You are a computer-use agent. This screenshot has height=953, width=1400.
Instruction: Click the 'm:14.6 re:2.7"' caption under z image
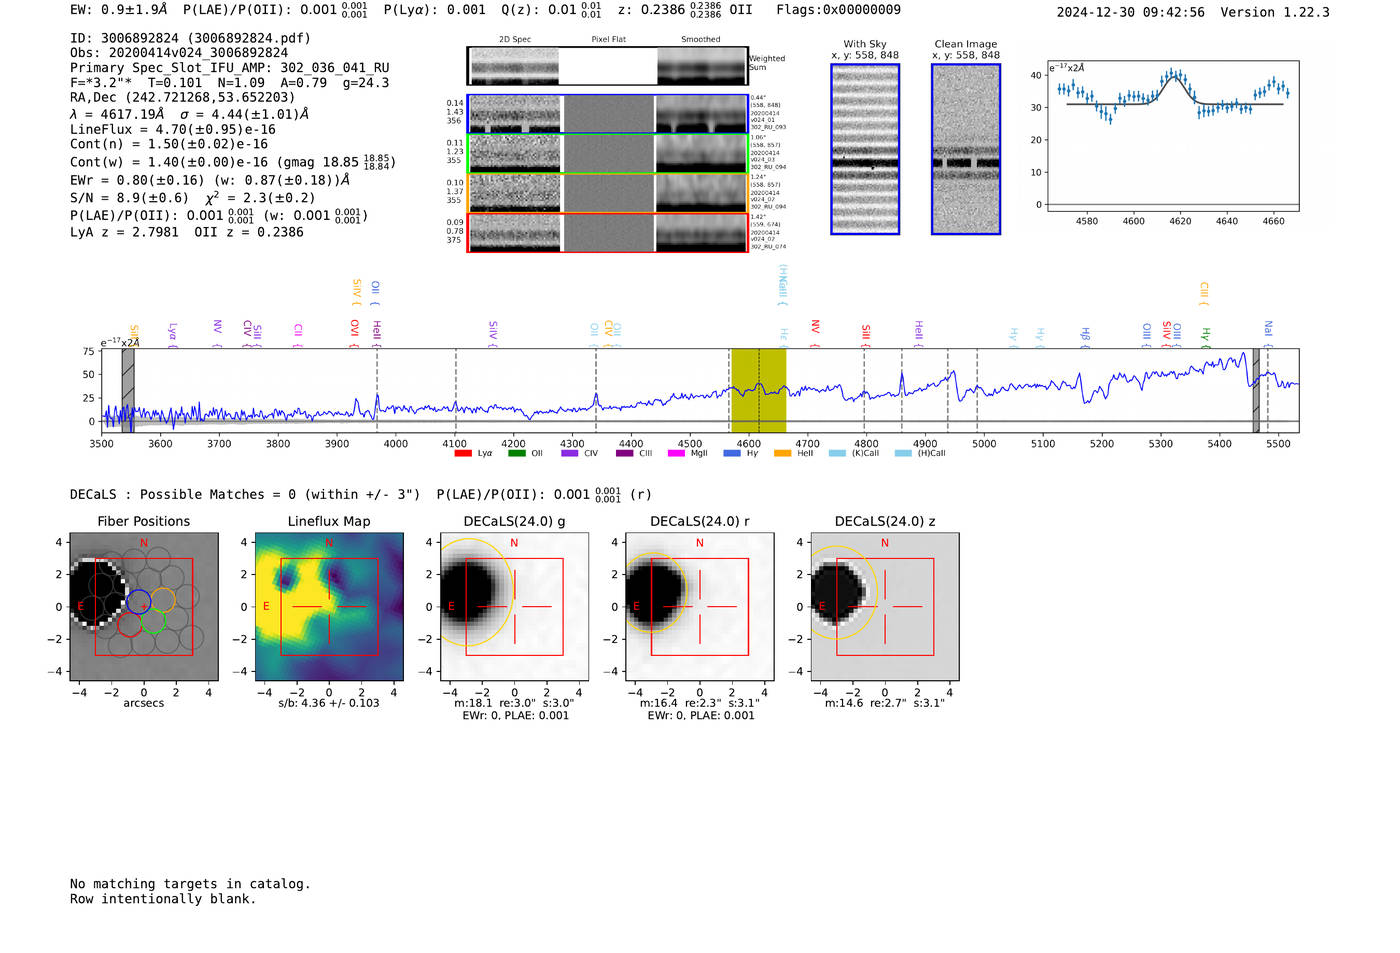tap(884, 703)
